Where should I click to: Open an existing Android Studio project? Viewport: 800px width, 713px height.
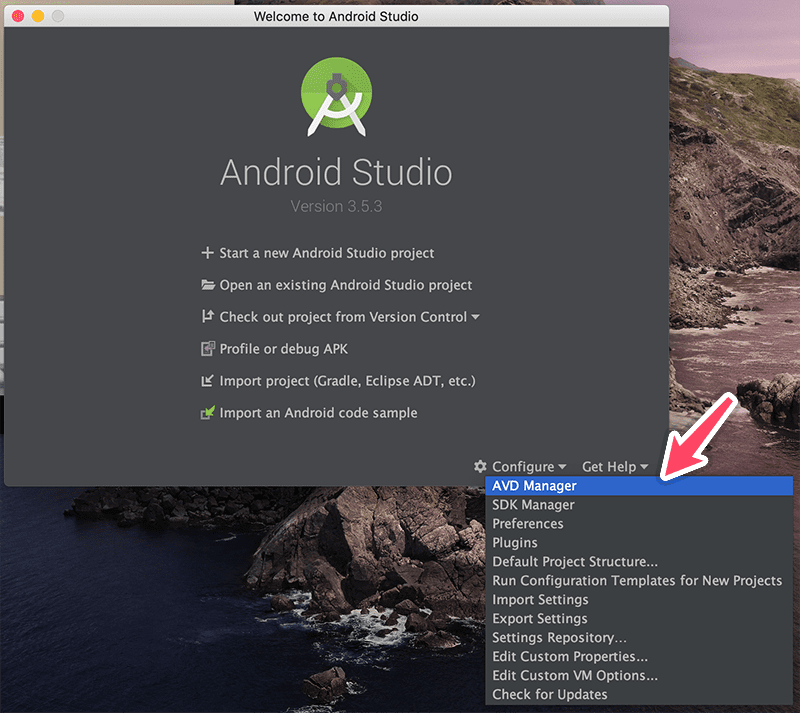(345, 285)
